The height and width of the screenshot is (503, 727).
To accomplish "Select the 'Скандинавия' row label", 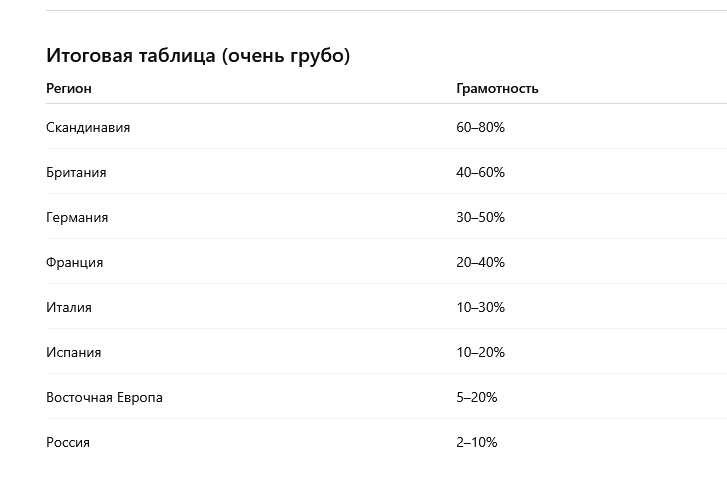I will 88,128.
